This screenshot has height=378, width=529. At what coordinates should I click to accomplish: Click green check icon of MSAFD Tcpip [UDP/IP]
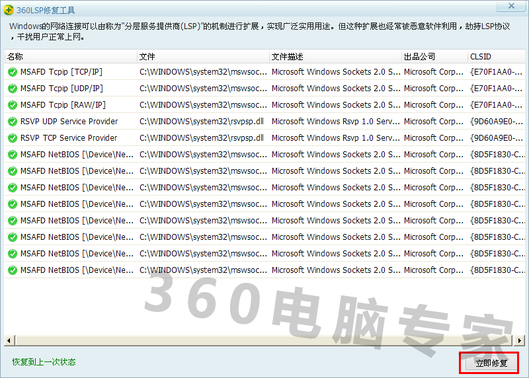tap(12, 88)
